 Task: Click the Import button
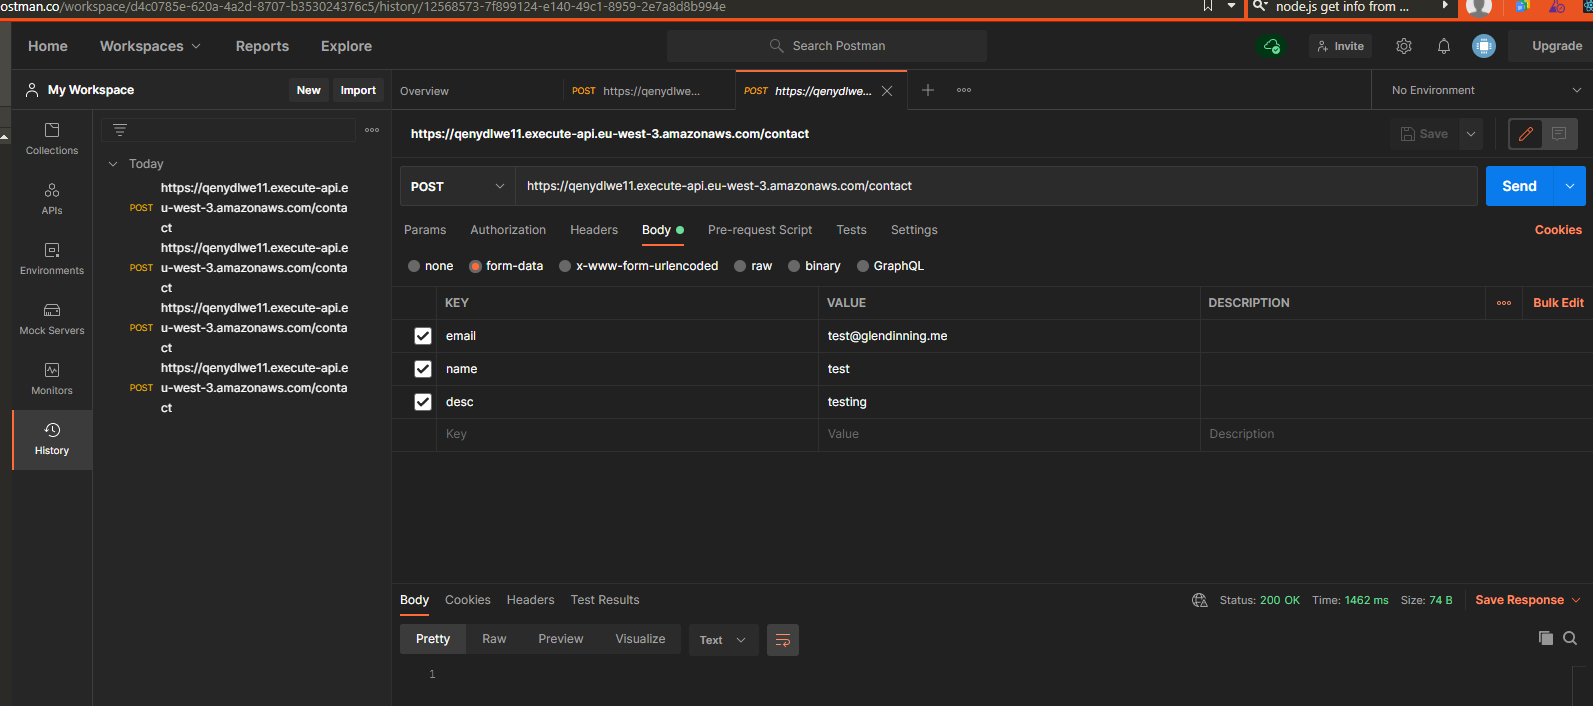tap(358, 90)
